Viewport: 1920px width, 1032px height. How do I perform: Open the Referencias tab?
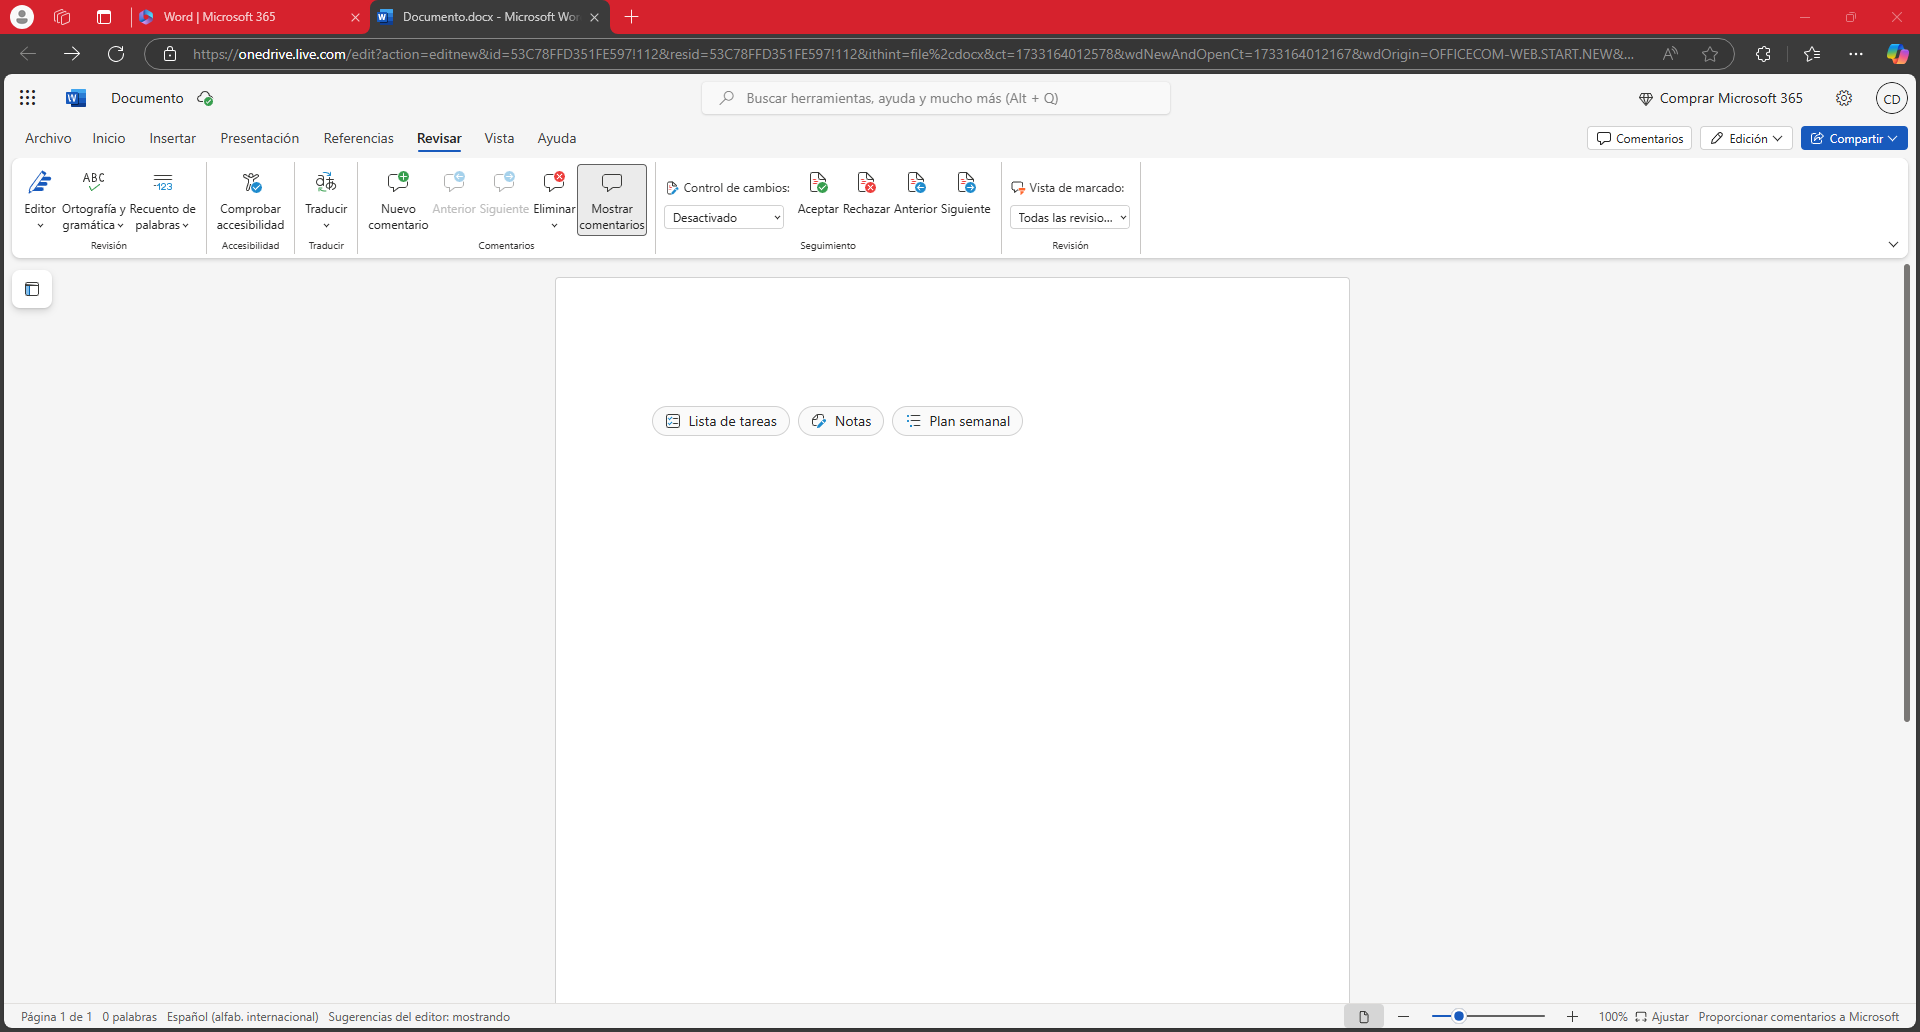[x=358, y=139]
